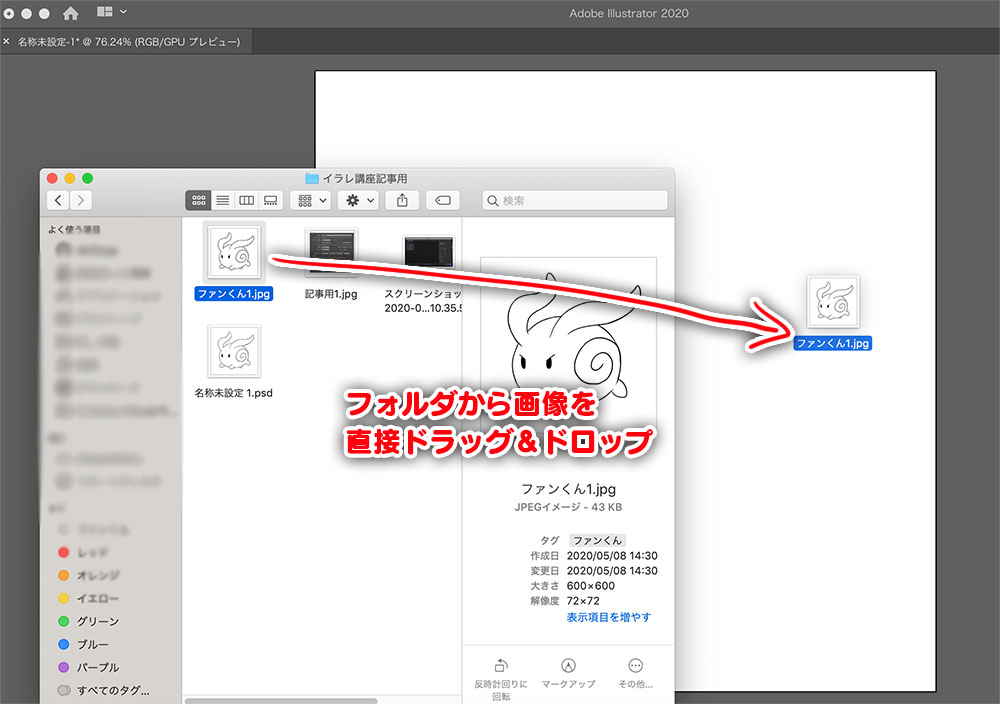Select the ファンくん1.jpg thumbnail in Finder
Image resolution: width=1000 pixels, height=704 pixels.
(x=234, y=251)
